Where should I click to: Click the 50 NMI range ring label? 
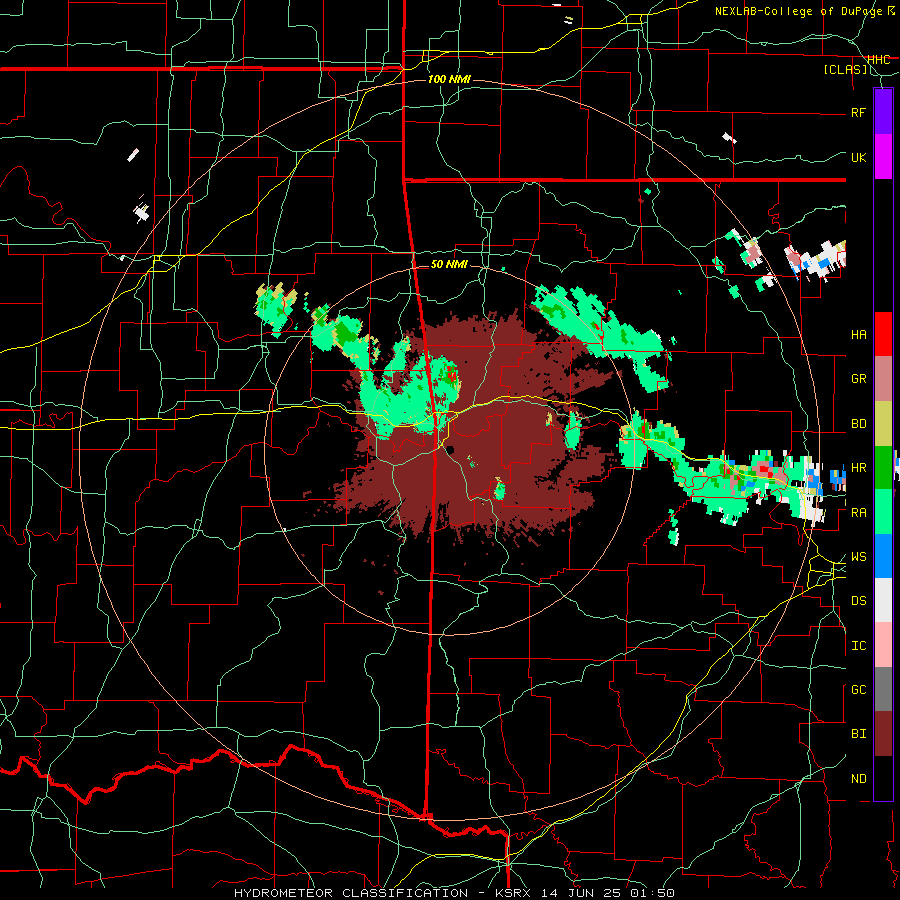(449, 264)
